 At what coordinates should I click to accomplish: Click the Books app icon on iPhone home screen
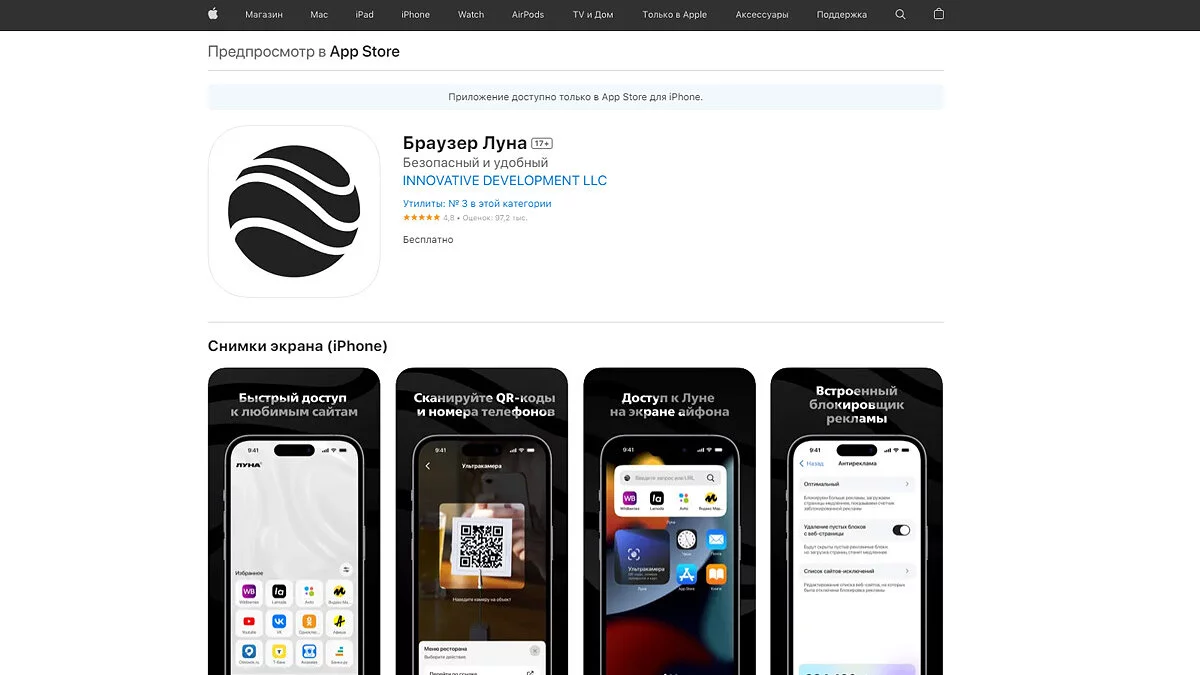coord(716,574)
